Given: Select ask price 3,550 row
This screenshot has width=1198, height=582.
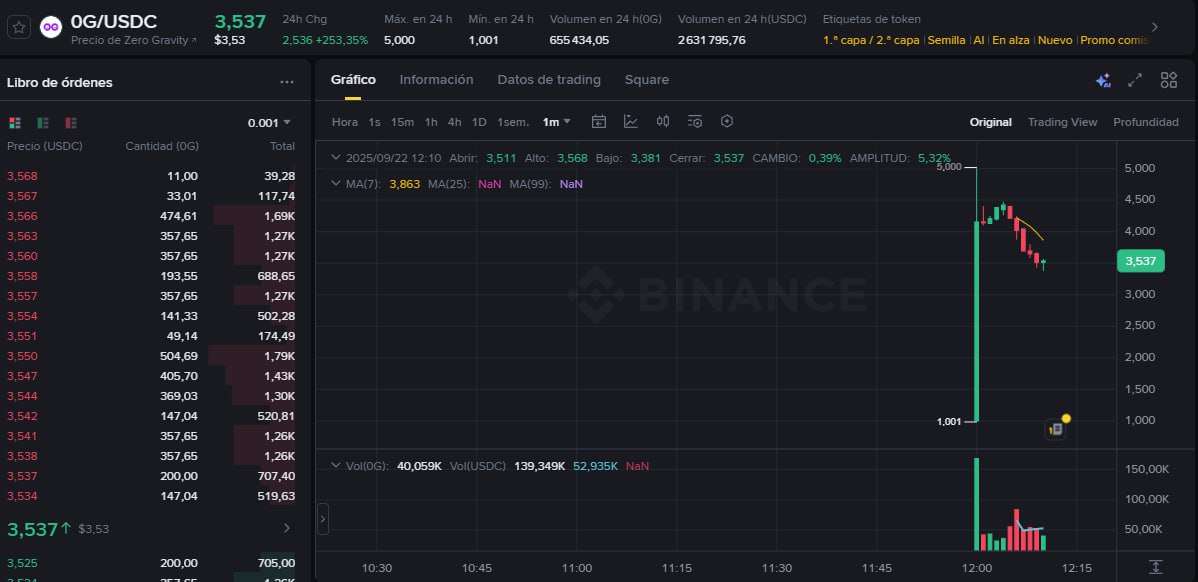Looking at the screenshot, I should coord(151,356).
